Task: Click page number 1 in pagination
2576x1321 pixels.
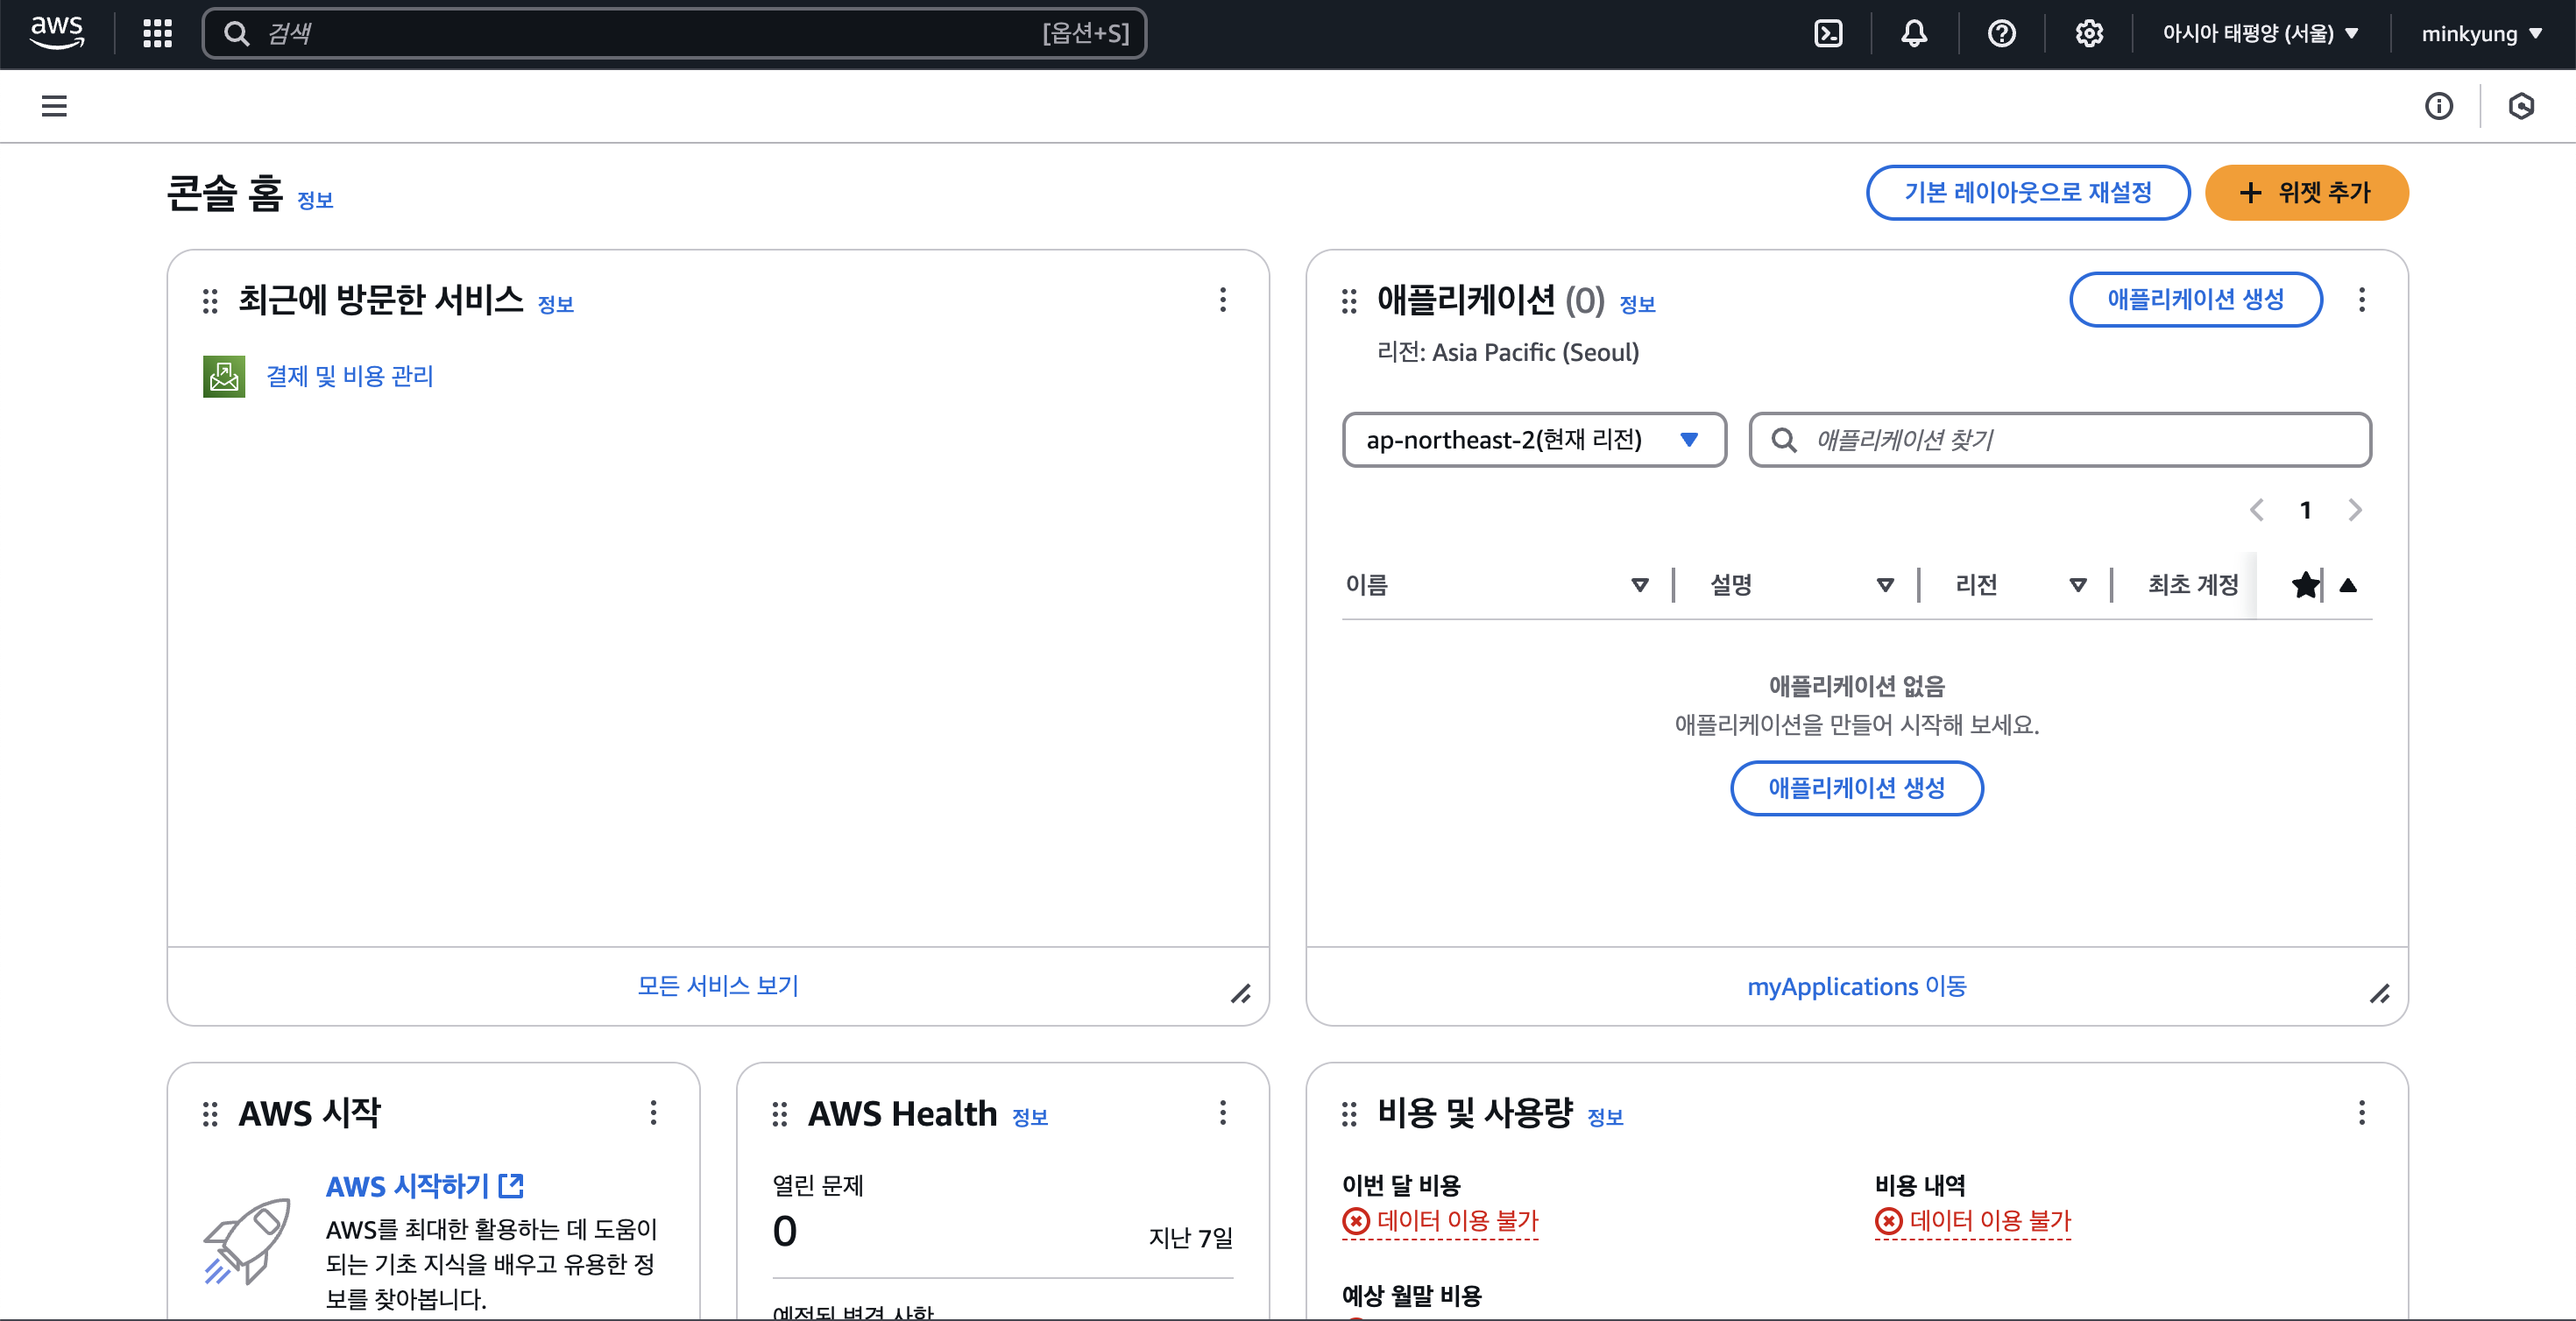Action: [2305, 510]
